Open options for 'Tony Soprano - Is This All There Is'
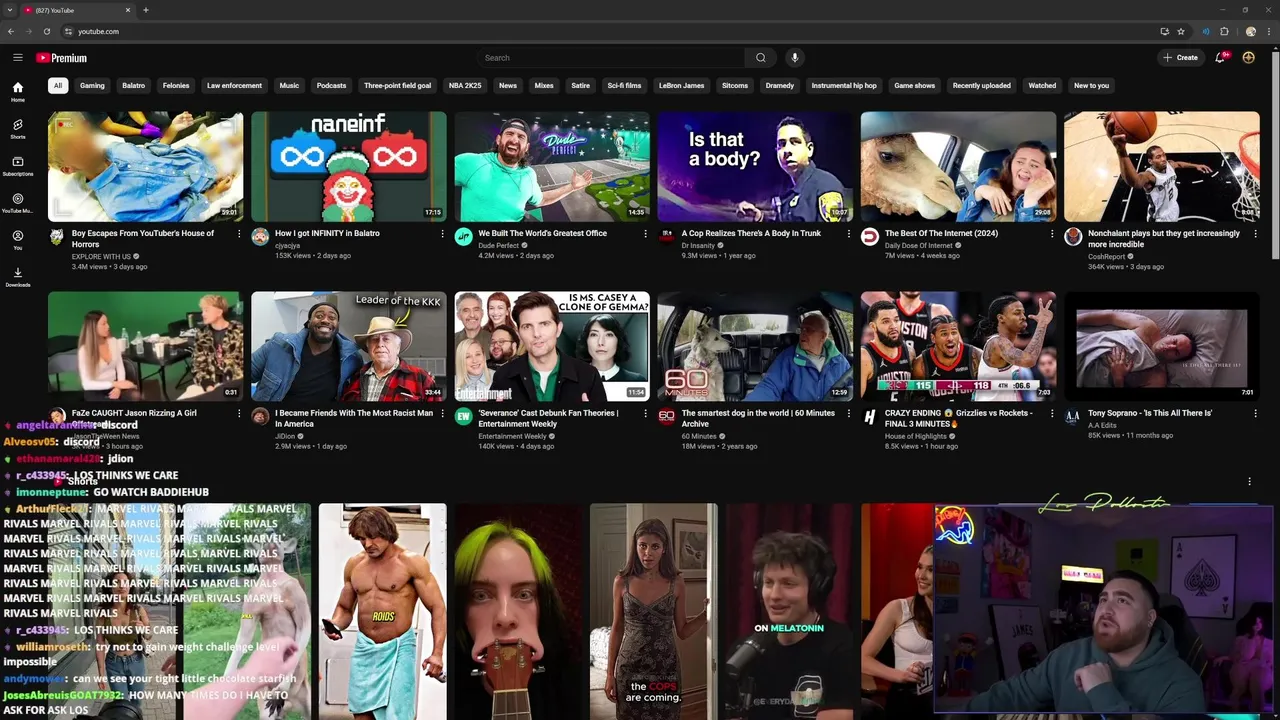 (1255, 414)
